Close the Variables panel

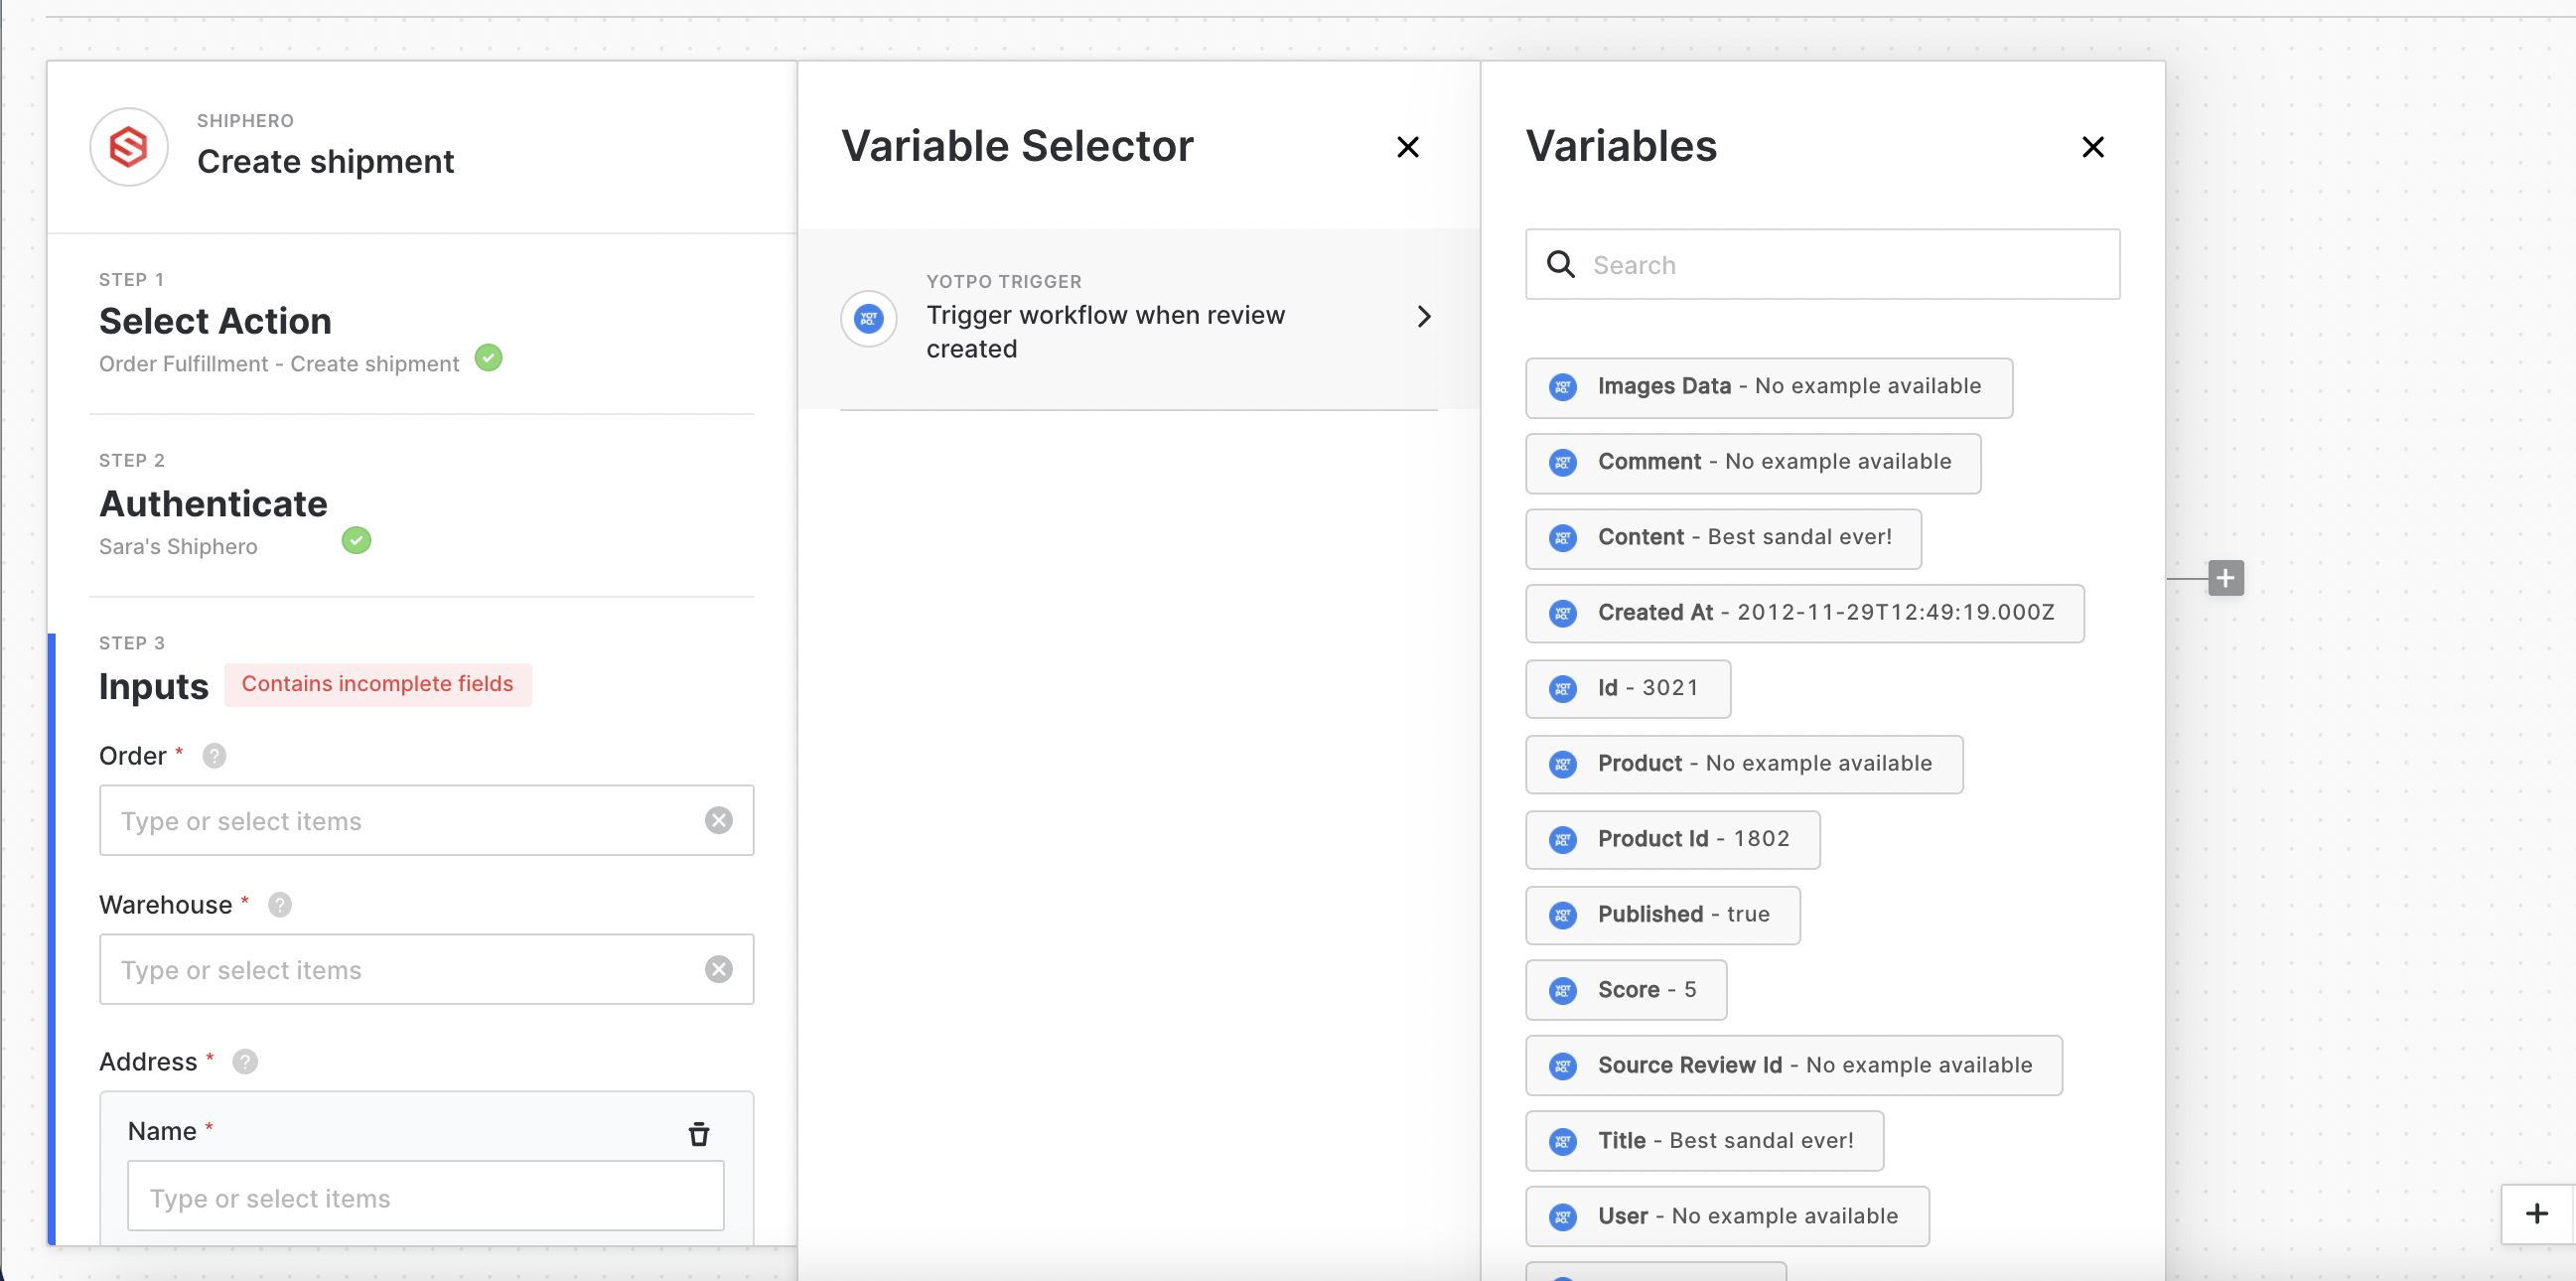2092,148
